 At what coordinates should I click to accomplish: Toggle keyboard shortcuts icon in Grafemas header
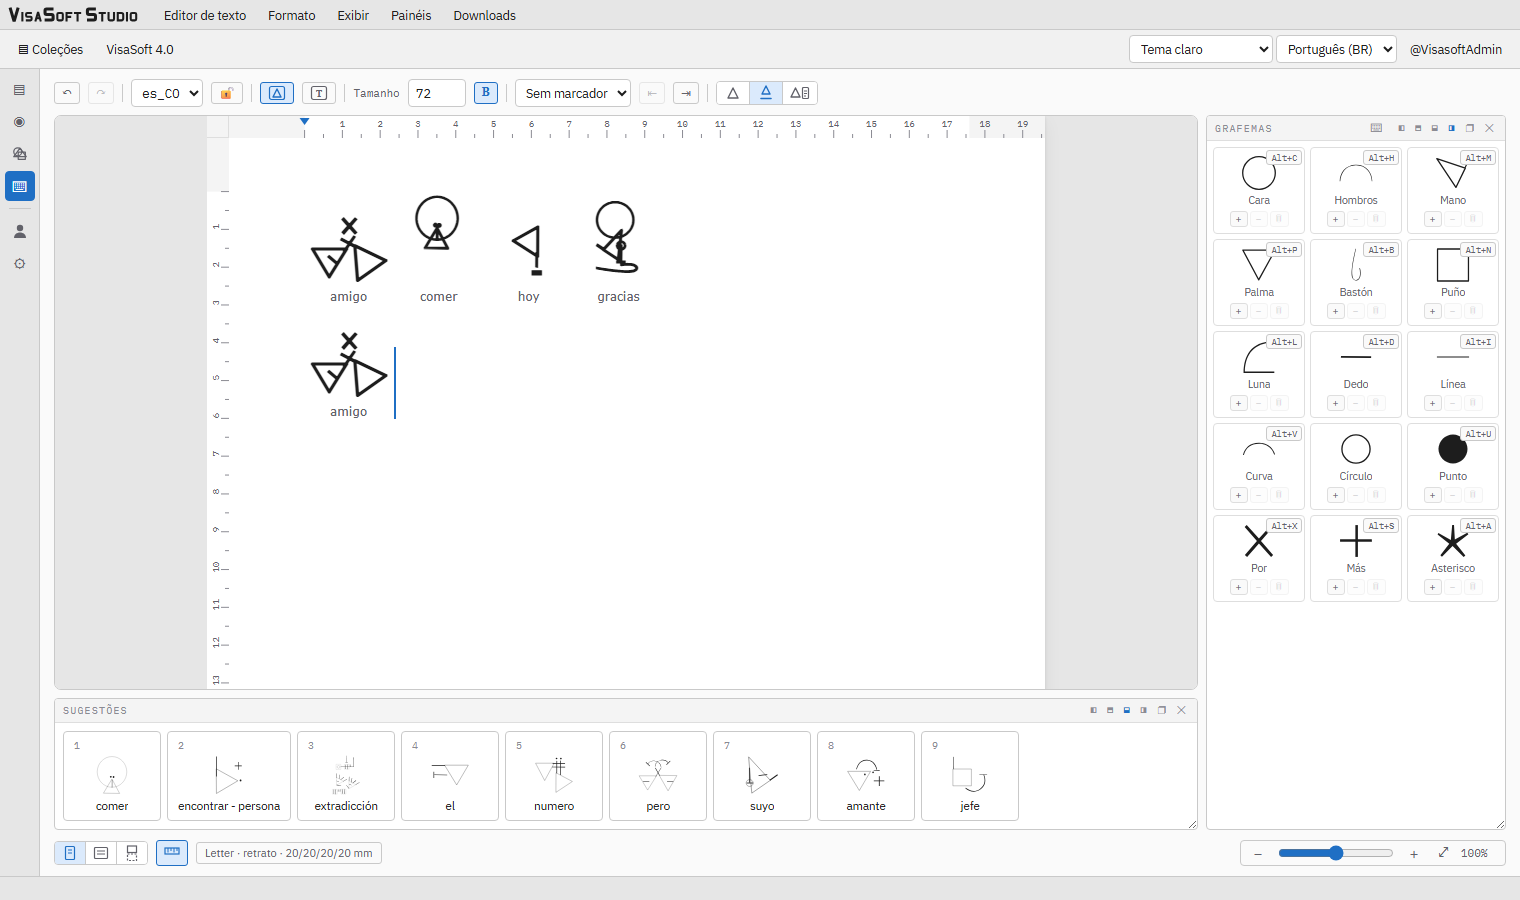(1376, 128)
